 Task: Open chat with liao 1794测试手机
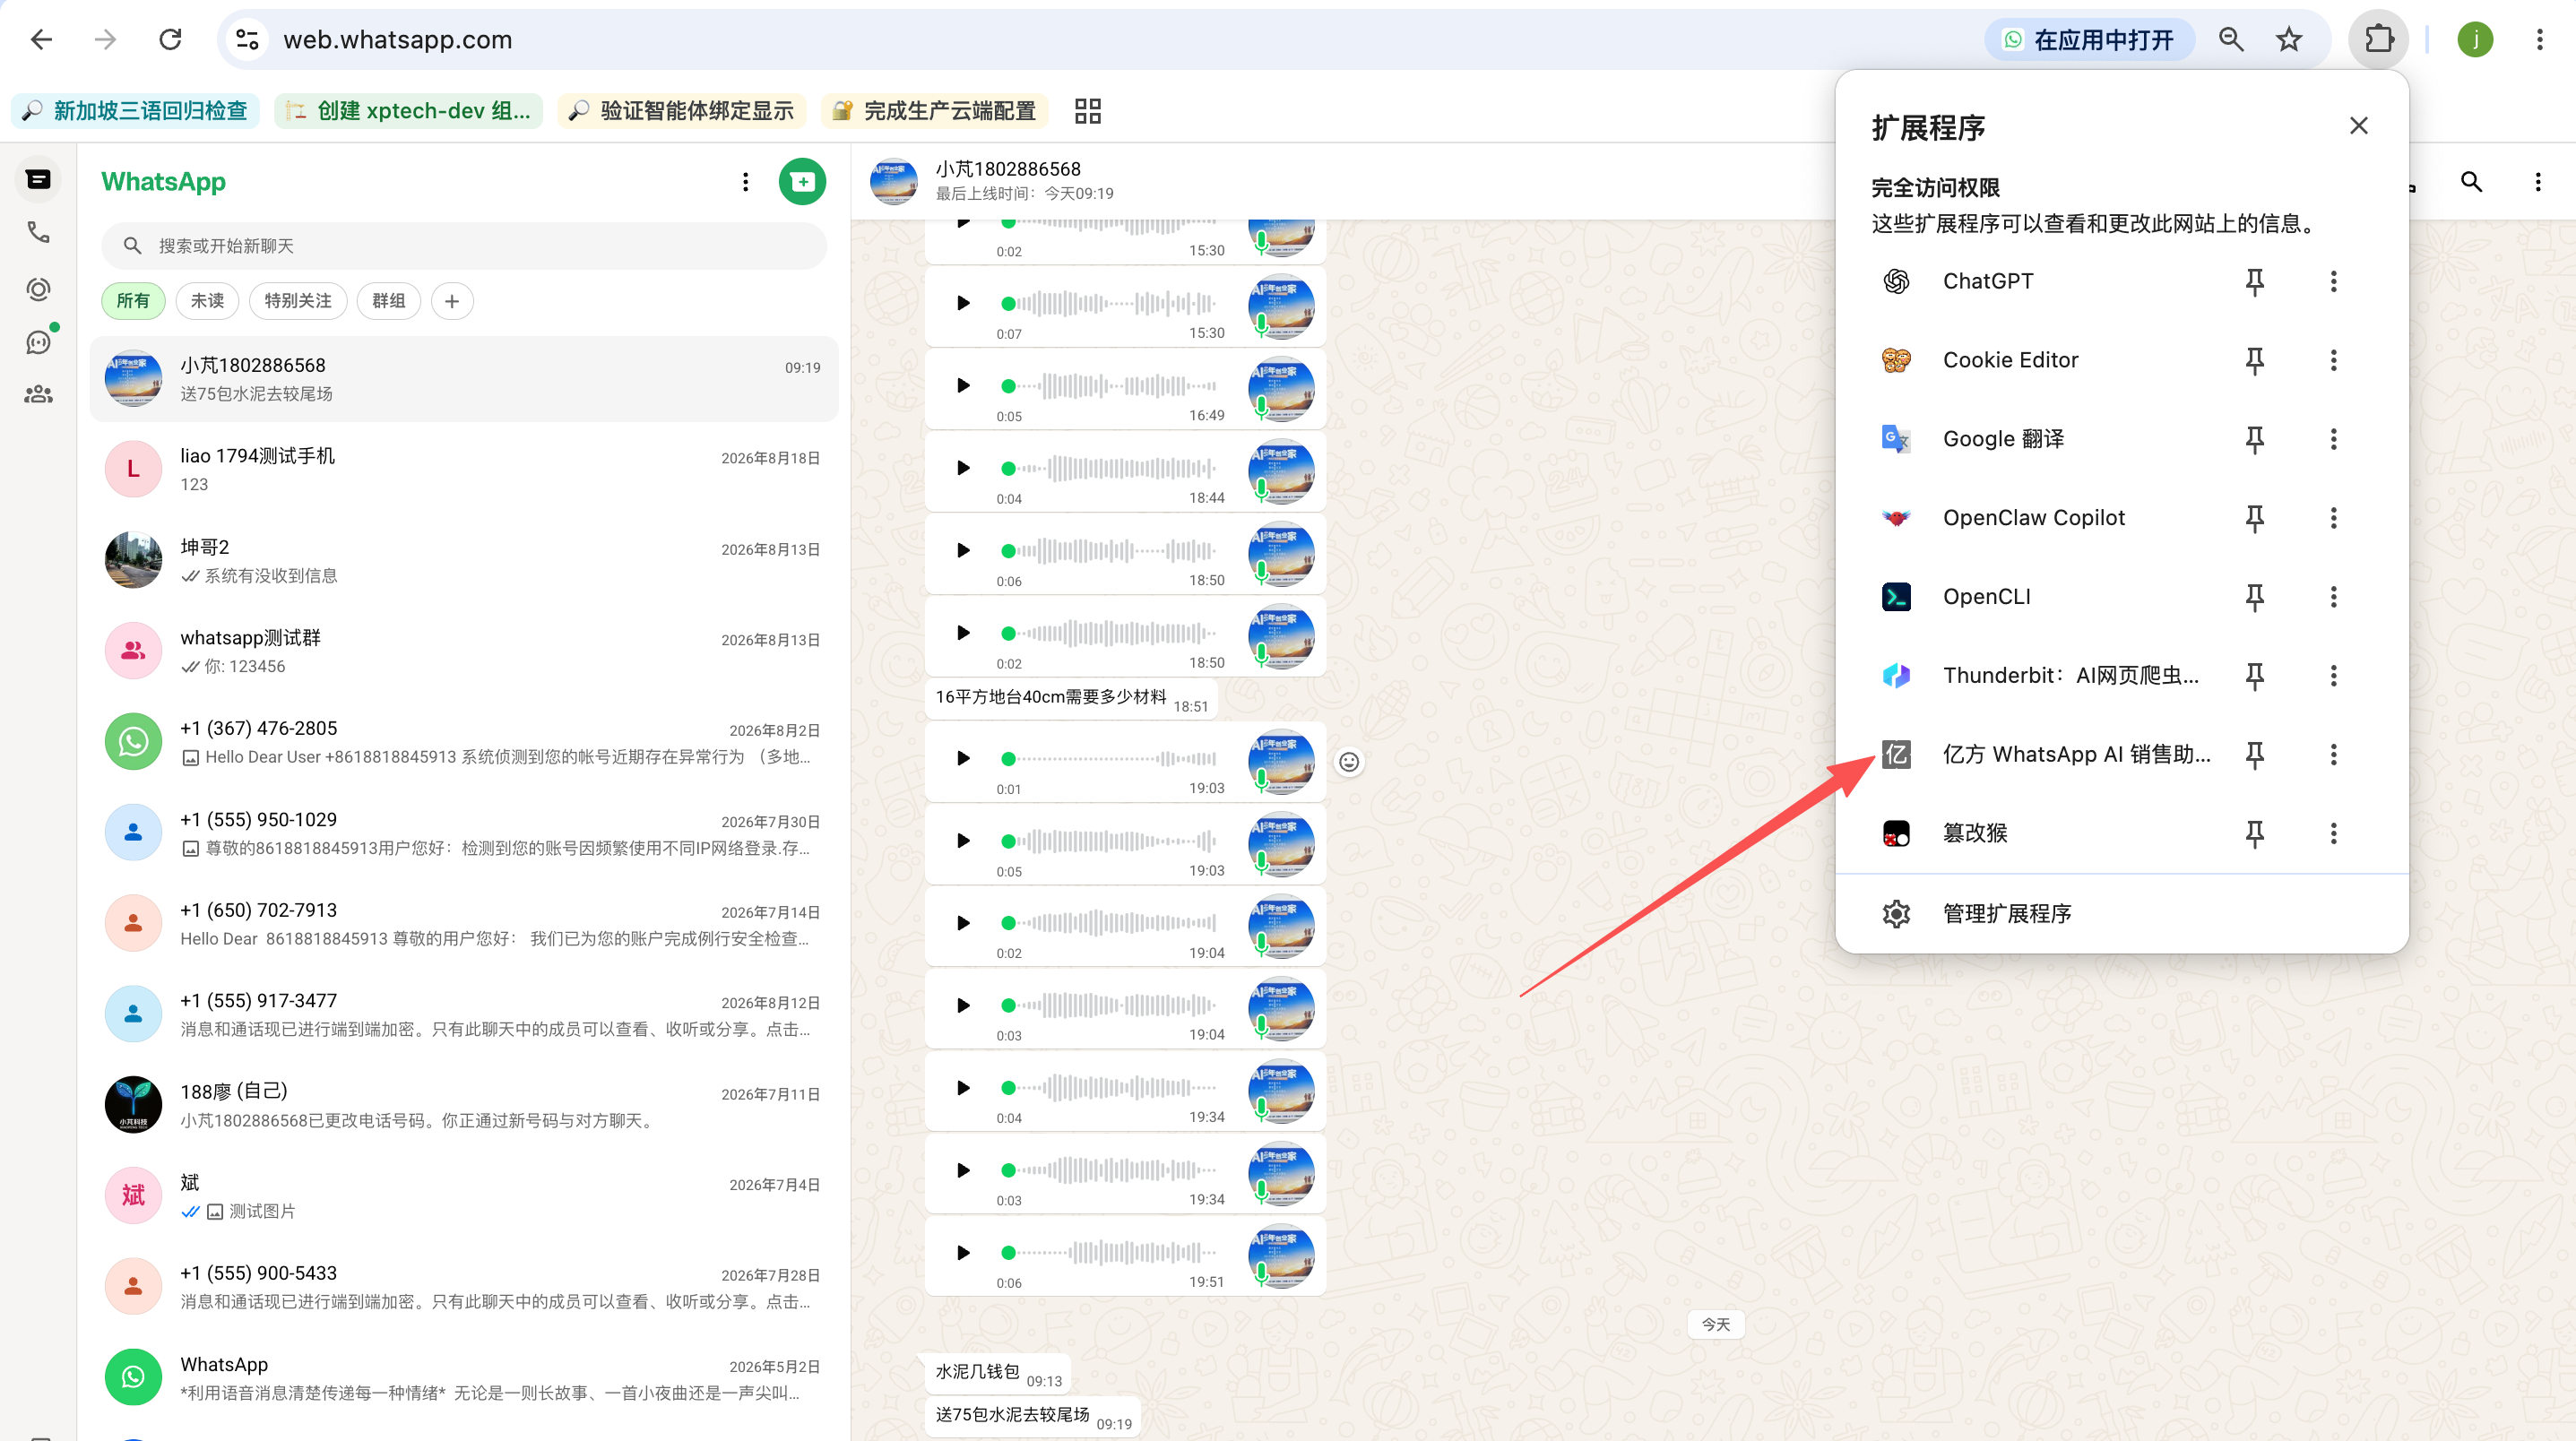tap(464, 470)
